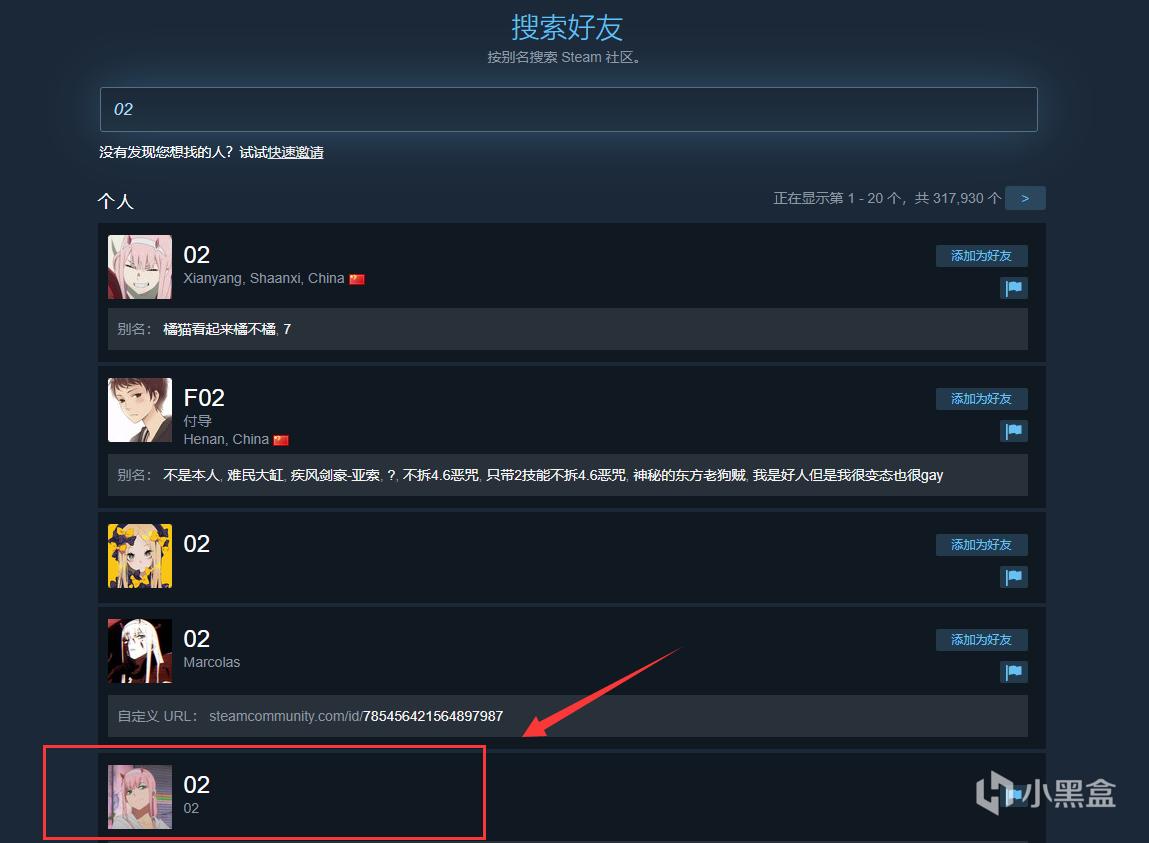Click report flag icon for Xianyang 02 user
1149x843 pixels.
point(1013,288)
